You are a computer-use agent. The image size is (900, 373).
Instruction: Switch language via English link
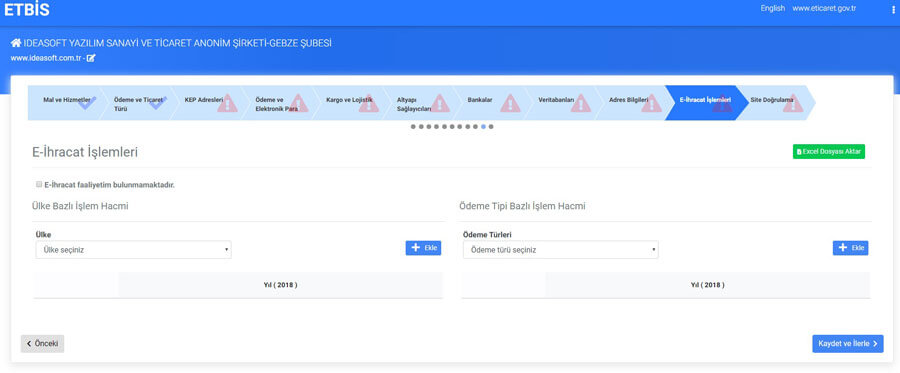(773, 9)
